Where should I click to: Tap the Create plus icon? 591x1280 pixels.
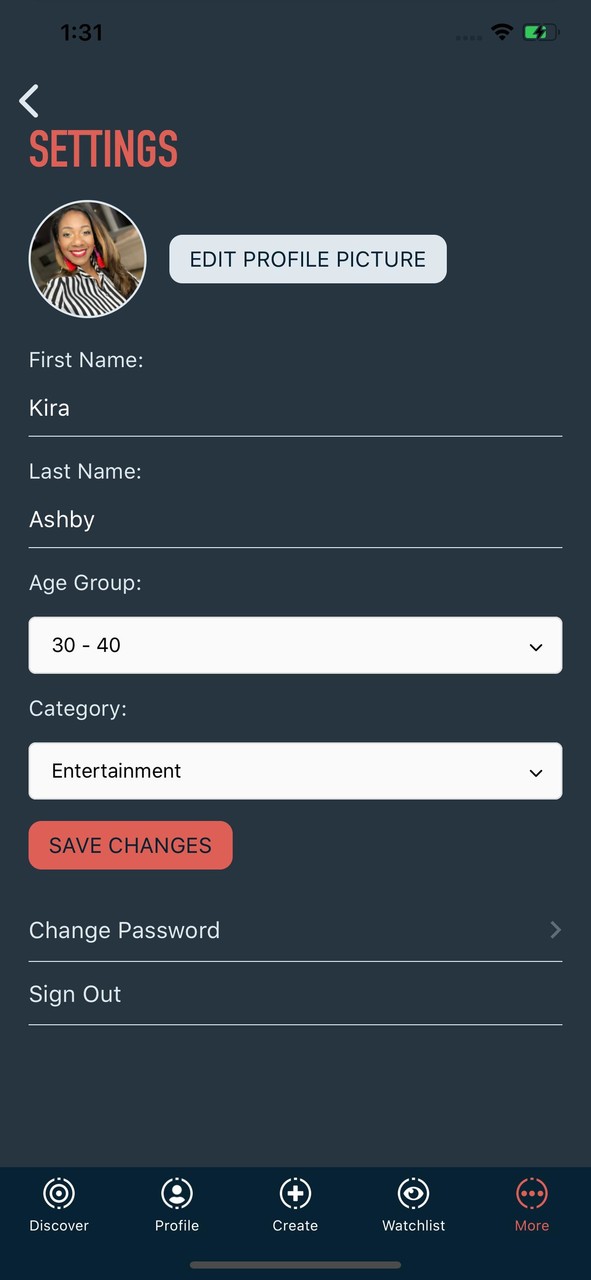(x=295, y=1194)
